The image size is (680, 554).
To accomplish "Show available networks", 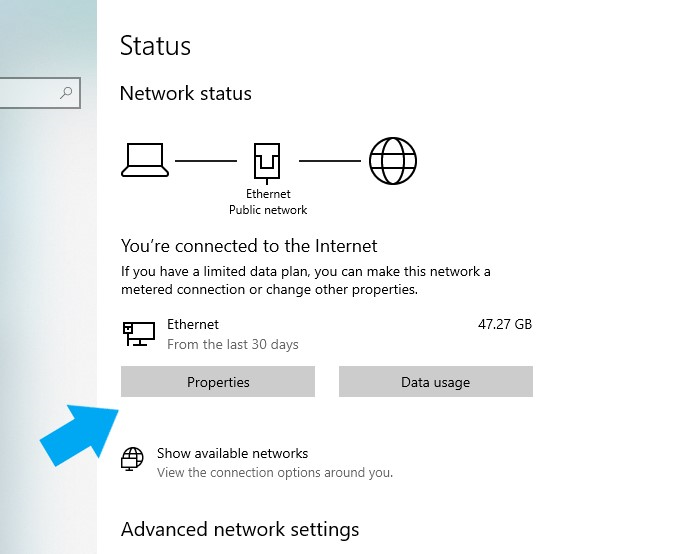I will pos(232,453).
